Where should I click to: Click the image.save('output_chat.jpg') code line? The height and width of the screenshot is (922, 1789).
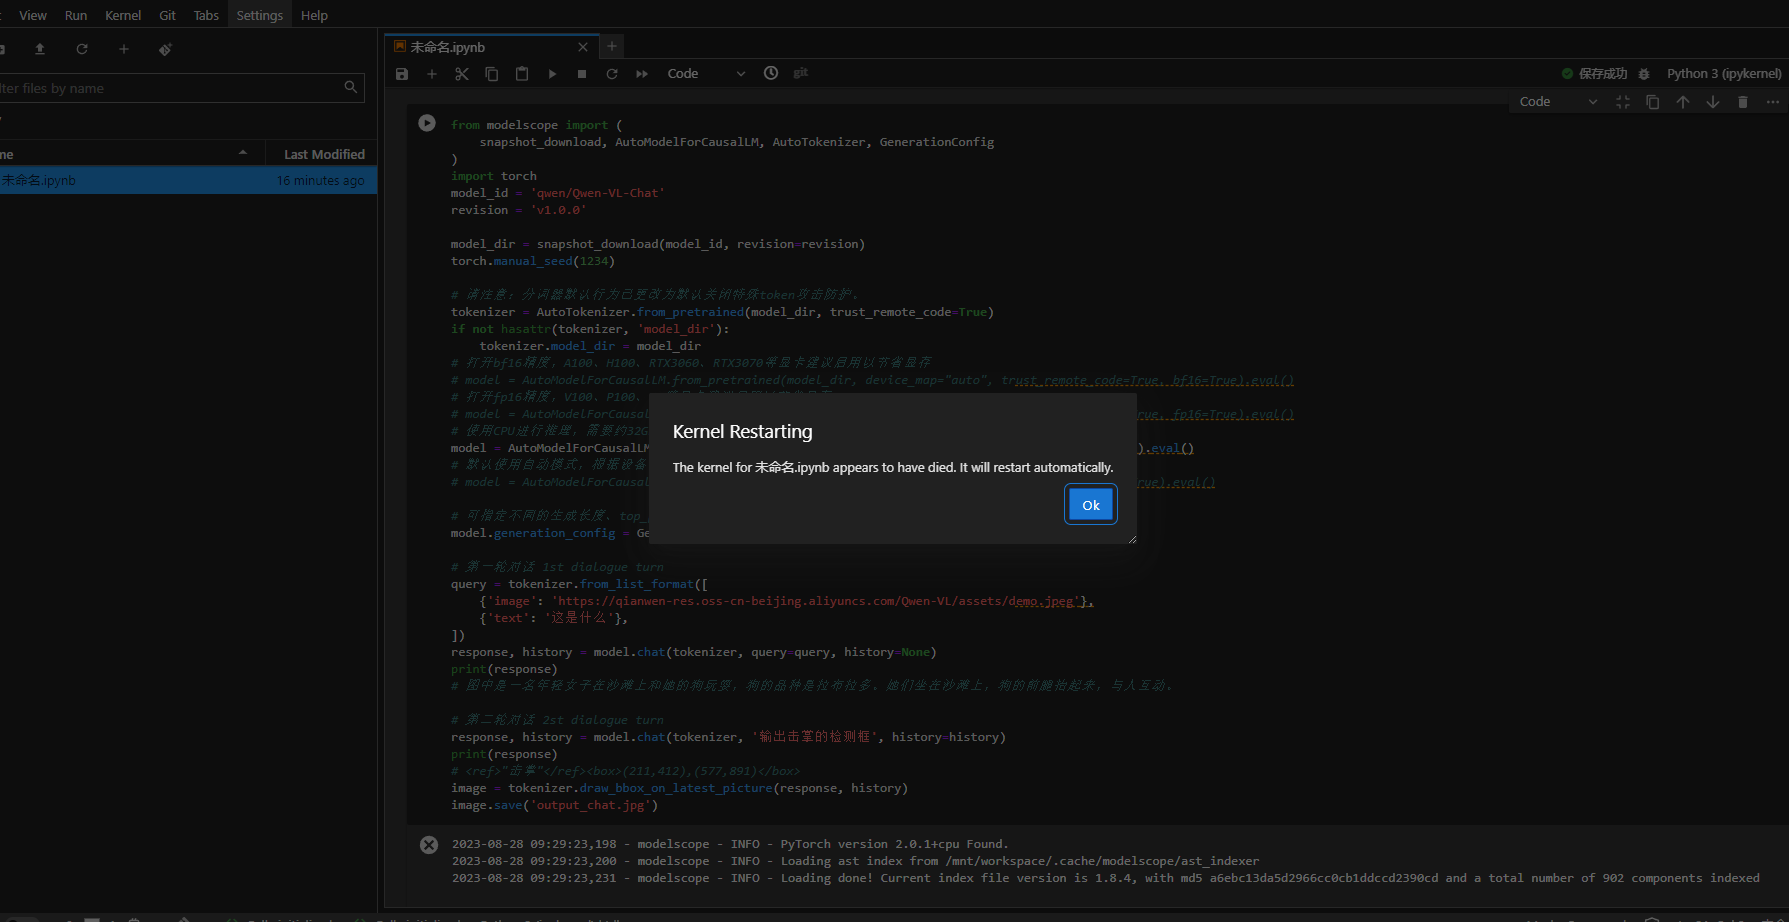(x=554, y=805)
